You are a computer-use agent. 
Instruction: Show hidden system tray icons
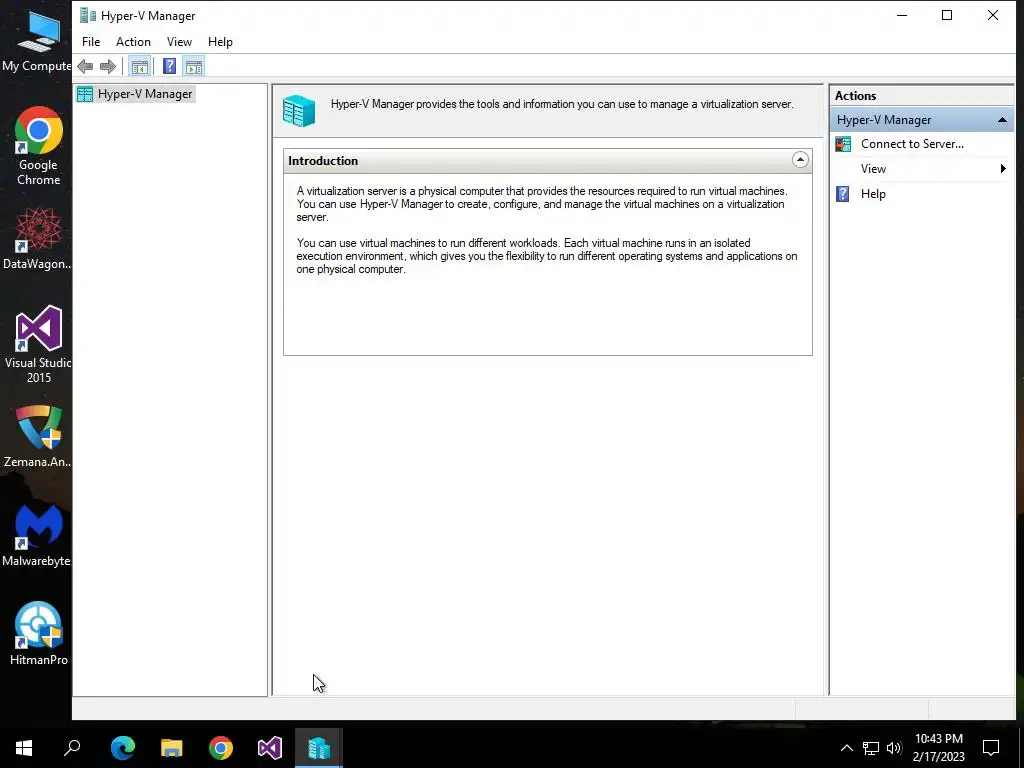point(846,748)
